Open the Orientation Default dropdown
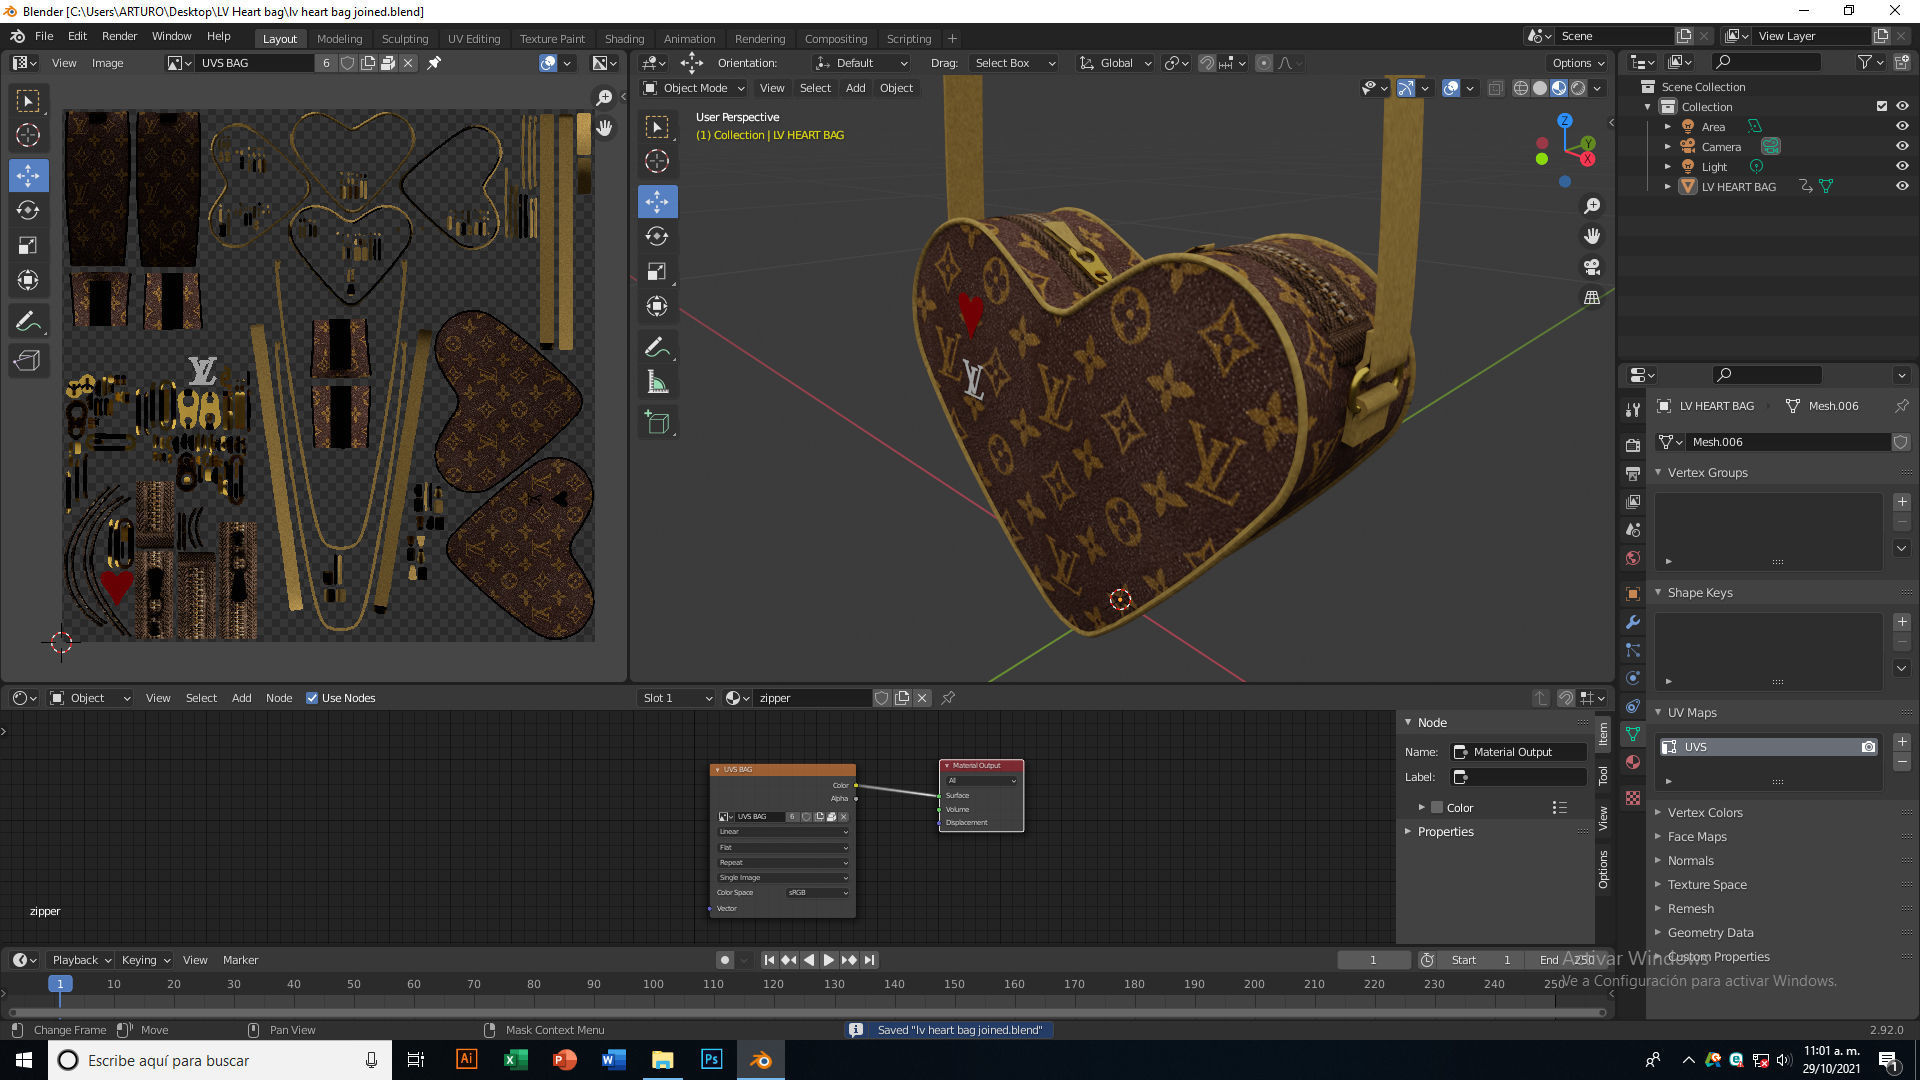The height and width of the screenshot is (1080, 1920). [861, 63]
